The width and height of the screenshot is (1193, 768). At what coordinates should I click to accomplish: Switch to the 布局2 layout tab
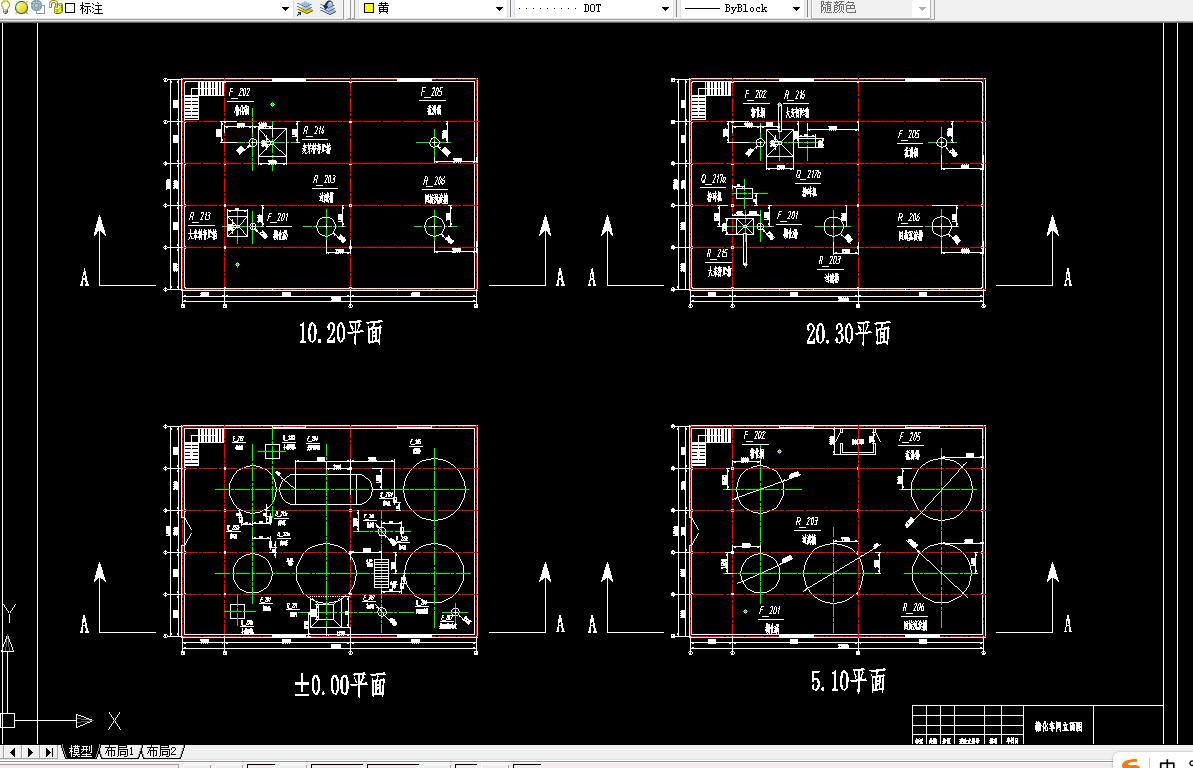tap(161, 751)
